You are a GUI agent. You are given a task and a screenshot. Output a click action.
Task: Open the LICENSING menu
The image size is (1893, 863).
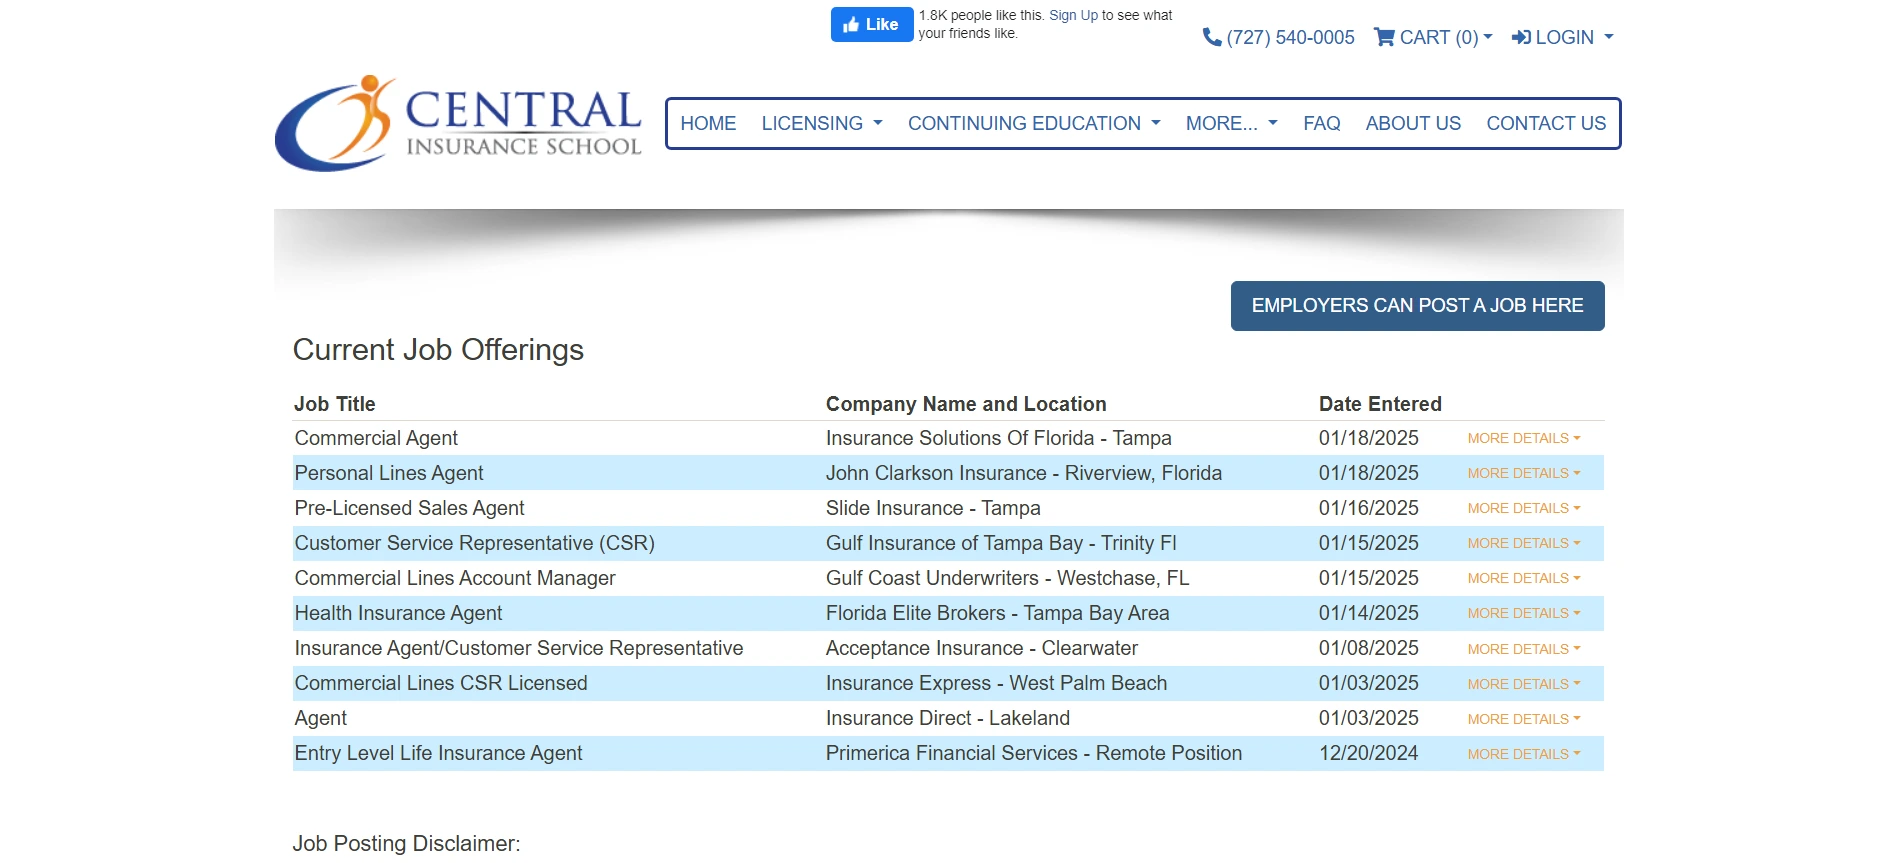(x=822, y=123)
